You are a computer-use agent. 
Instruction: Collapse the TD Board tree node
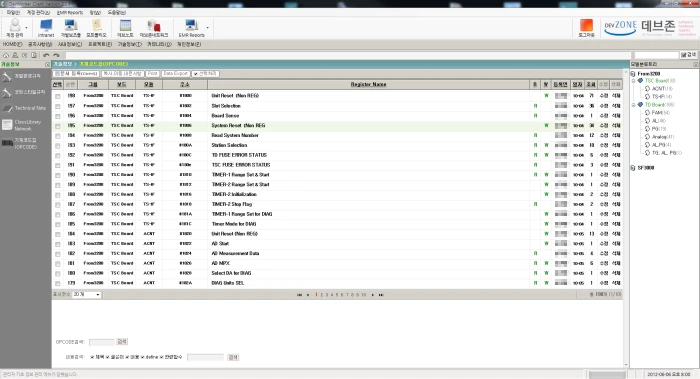(633, 105)
